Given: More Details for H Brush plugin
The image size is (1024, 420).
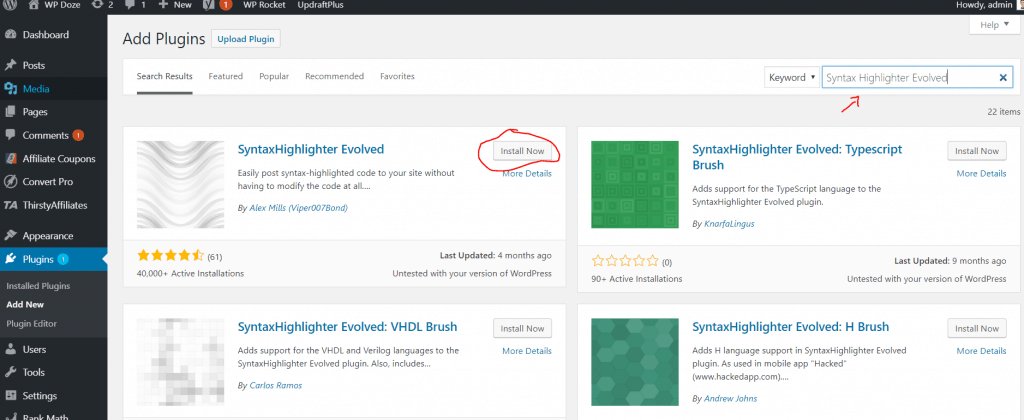Looking at the screenshot, I should coord(982,351).
